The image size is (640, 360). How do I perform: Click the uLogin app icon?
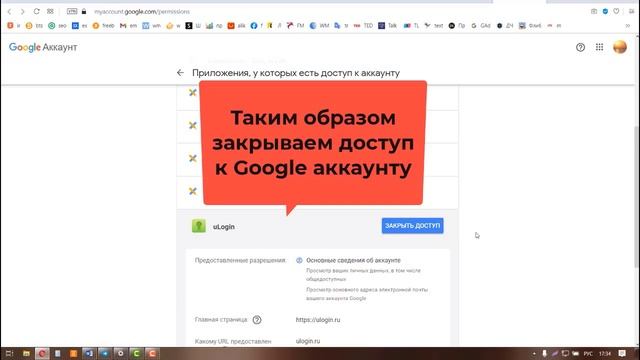[x=199, y=226]
